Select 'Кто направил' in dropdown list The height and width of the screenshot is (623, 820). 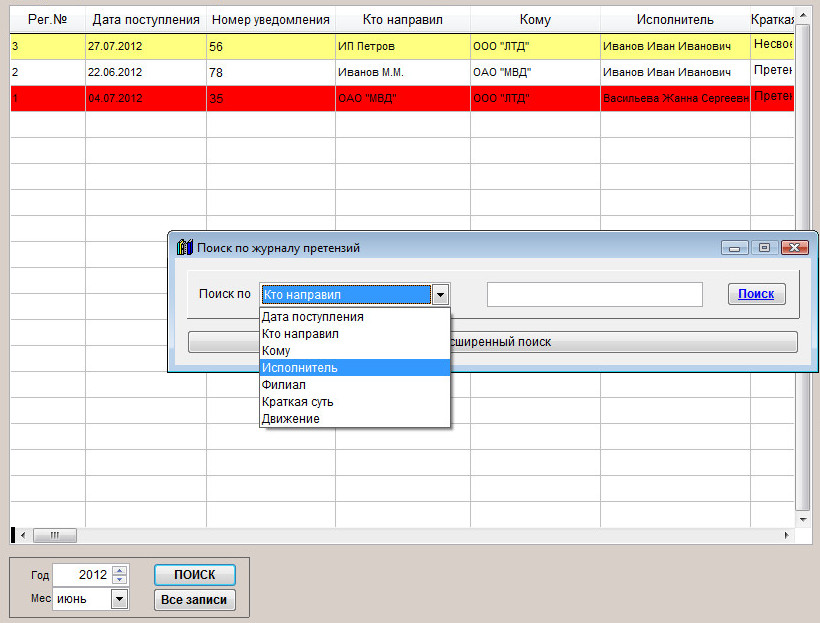(x=355, y=334)
